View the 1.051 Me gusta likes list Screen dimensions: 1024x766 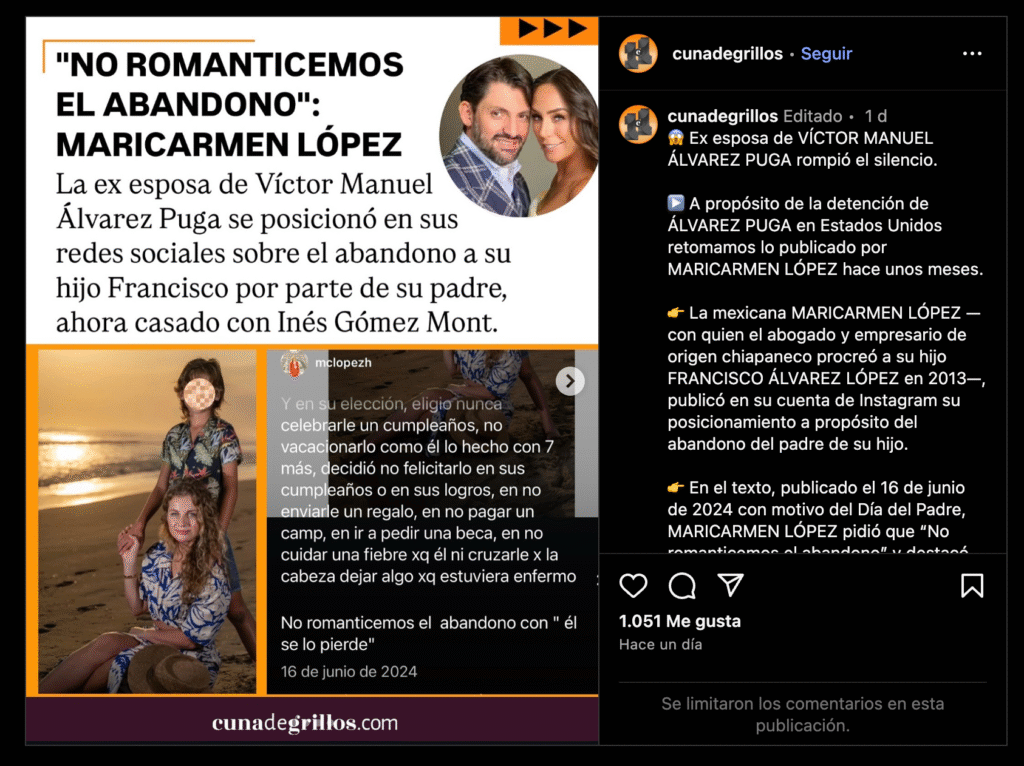point(679,621)
